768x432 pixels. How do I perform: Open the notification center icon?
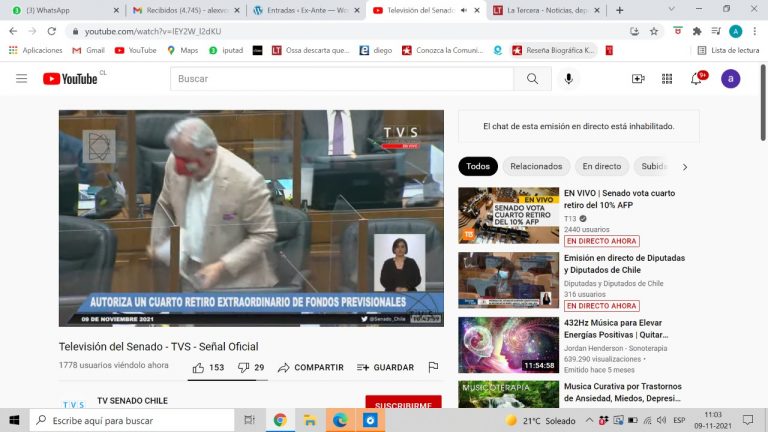[748, 420]
